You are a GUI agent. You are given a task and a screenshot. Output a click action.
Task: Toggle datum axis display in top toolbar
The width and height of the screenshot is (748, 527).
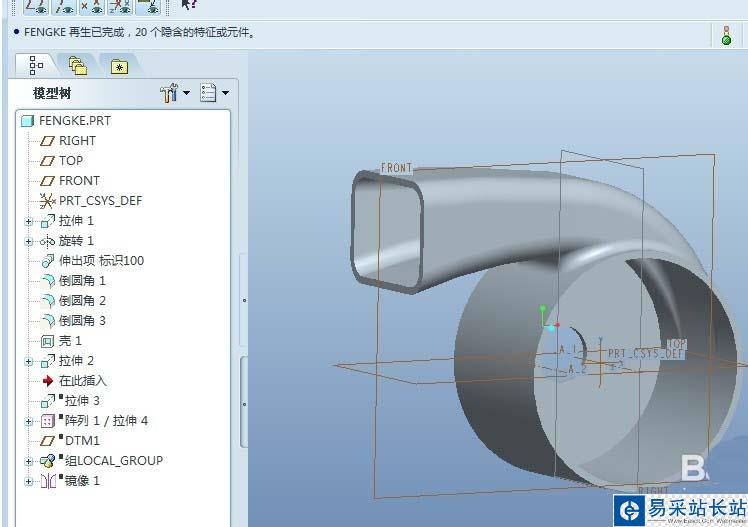(64, 6)
